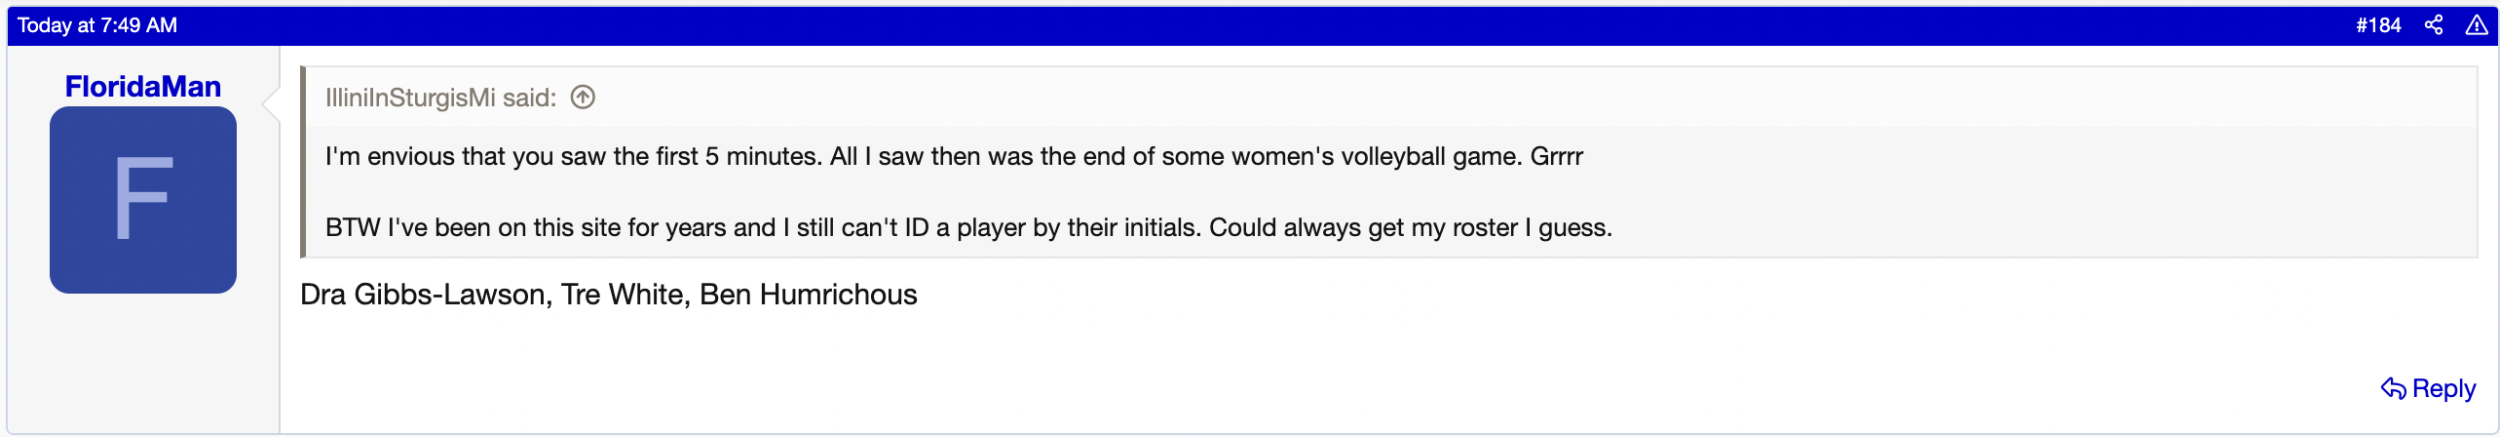The height and width of the screenshot is (437, 2500).
Task: Open FloridaMan's avatar with letter F
Action: click(143, 200)
